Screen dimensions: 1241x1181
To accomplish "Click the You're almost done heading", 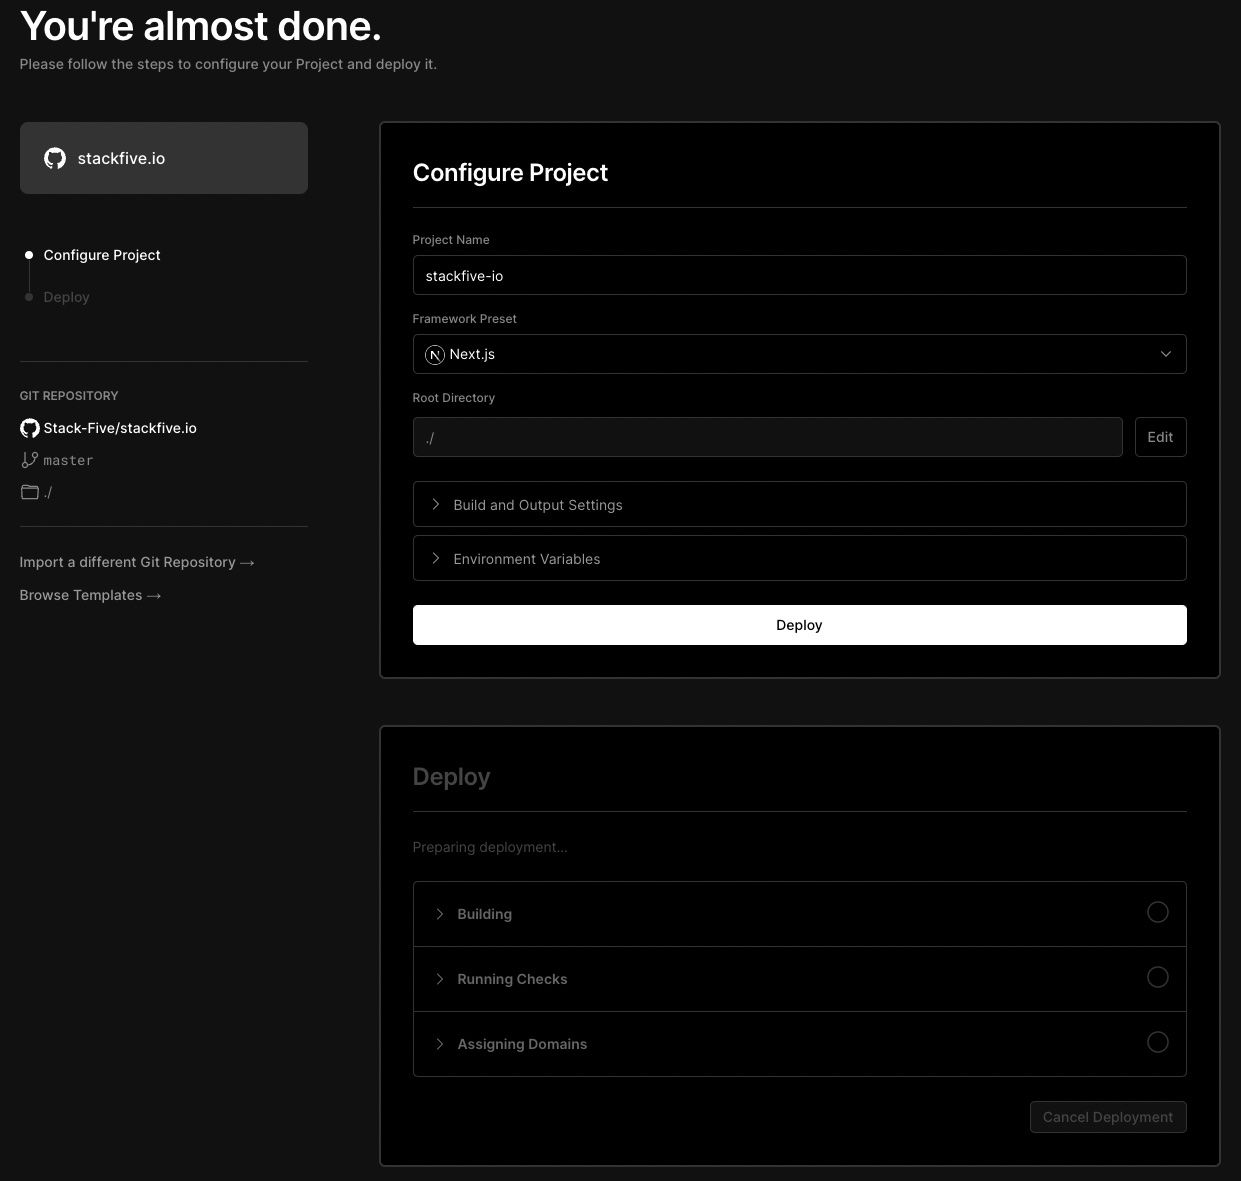I will [x=200, y=26].
